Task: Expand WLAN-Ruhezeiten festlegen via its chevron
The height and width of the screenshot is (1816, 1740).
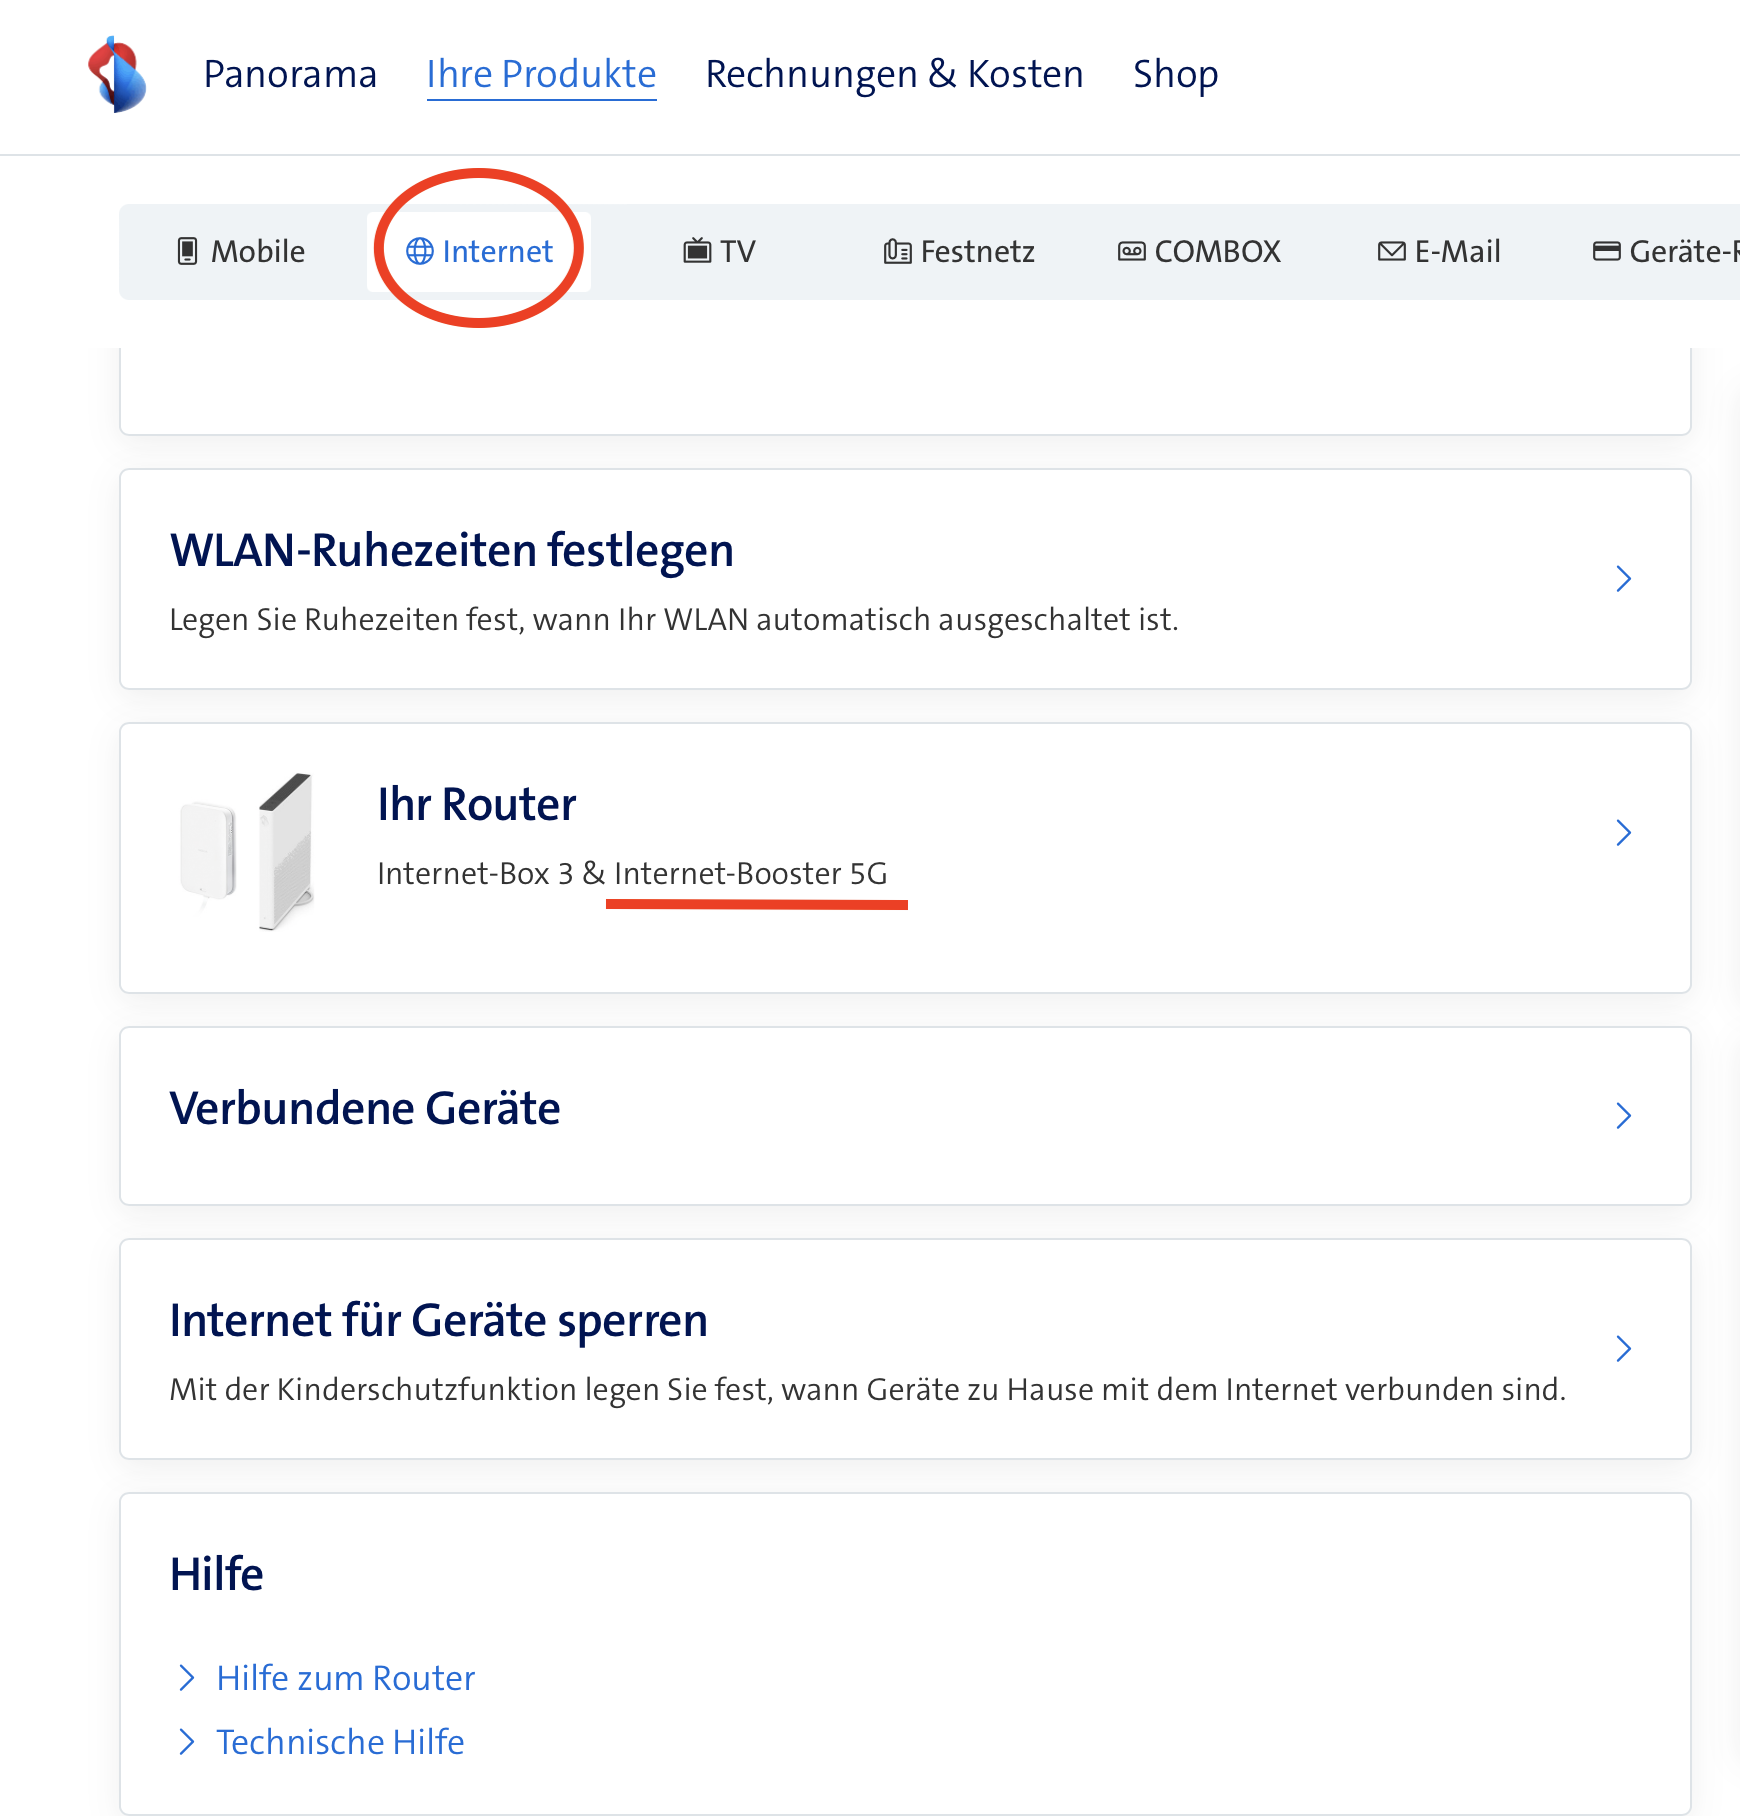Action: pos(1623,579)
